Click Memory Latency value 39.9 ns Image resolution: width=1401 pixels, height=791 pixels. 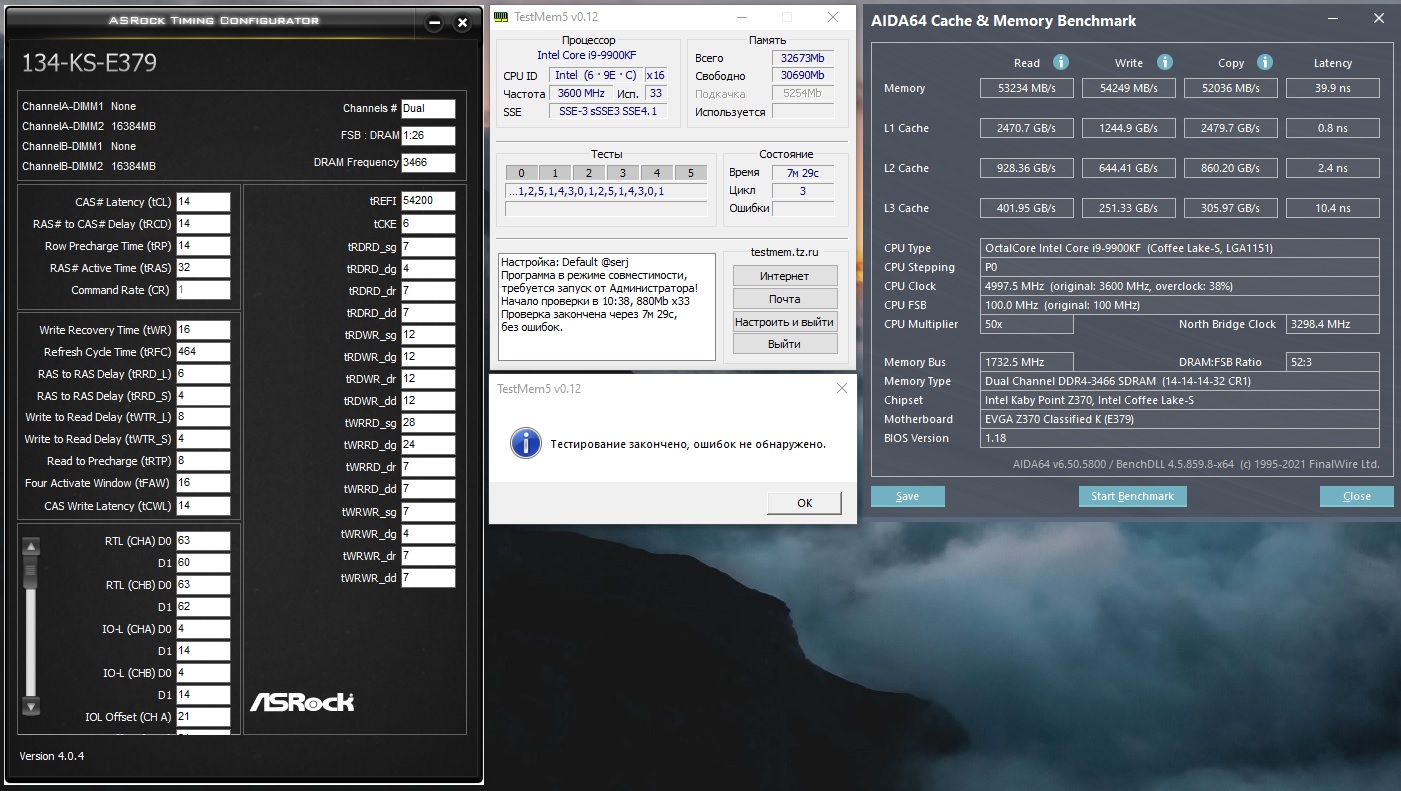point(1333,88)
